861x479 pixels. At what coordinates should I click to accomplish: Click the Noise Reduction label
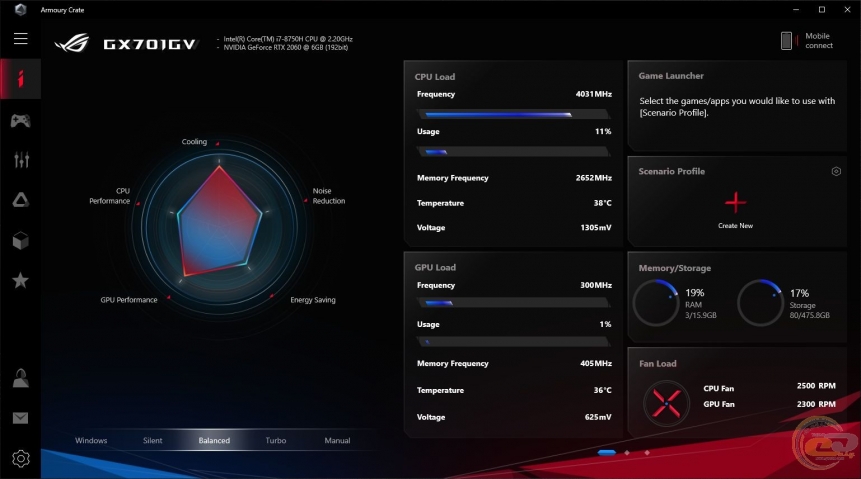point(328,196)
